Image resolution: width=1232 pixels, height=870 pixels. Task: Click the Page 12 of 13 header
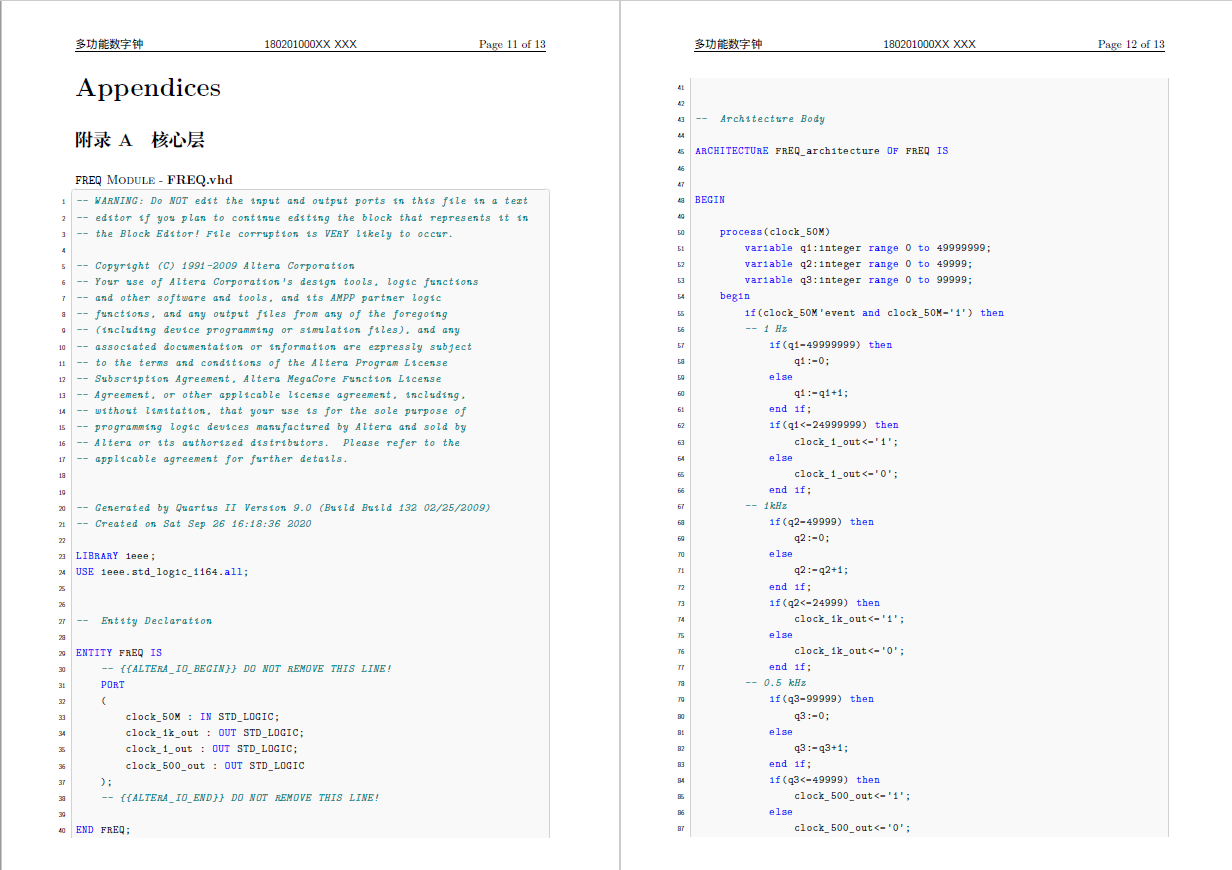tap(1131, 44)
